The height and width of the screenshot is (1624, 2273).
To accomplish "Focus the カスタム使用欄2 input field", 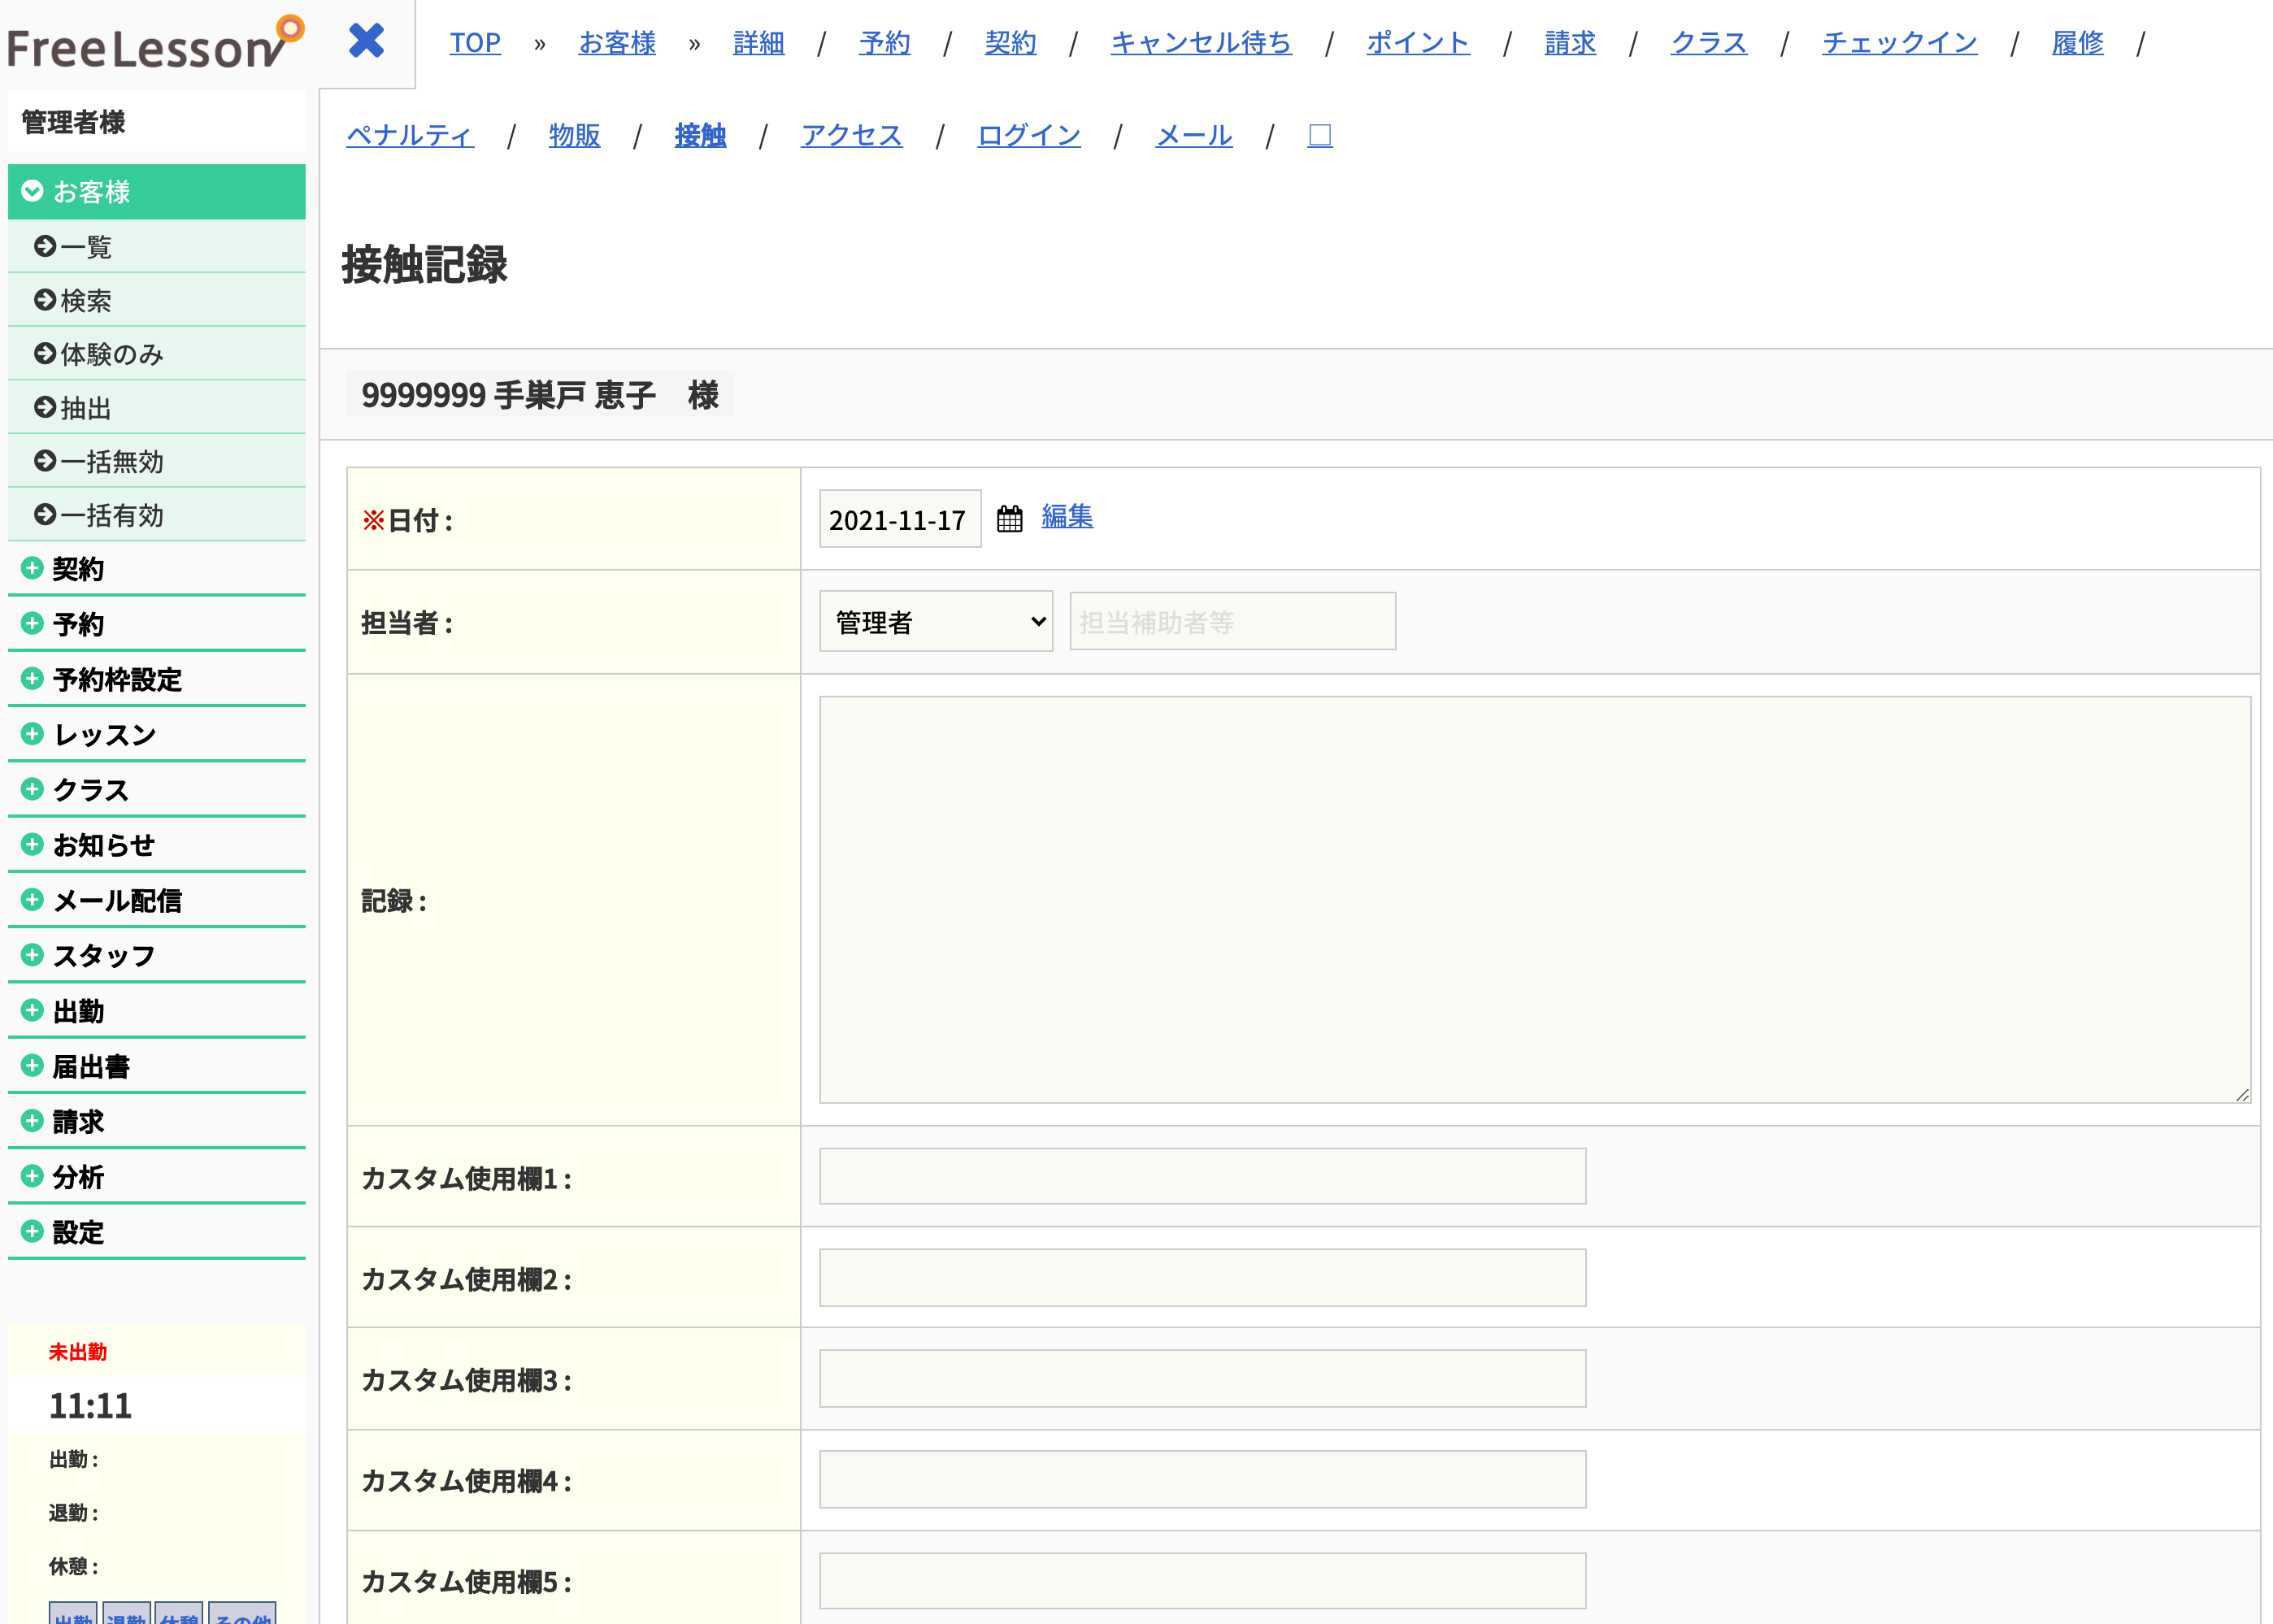I will pyautogui.click(x=1202, y=1277).
